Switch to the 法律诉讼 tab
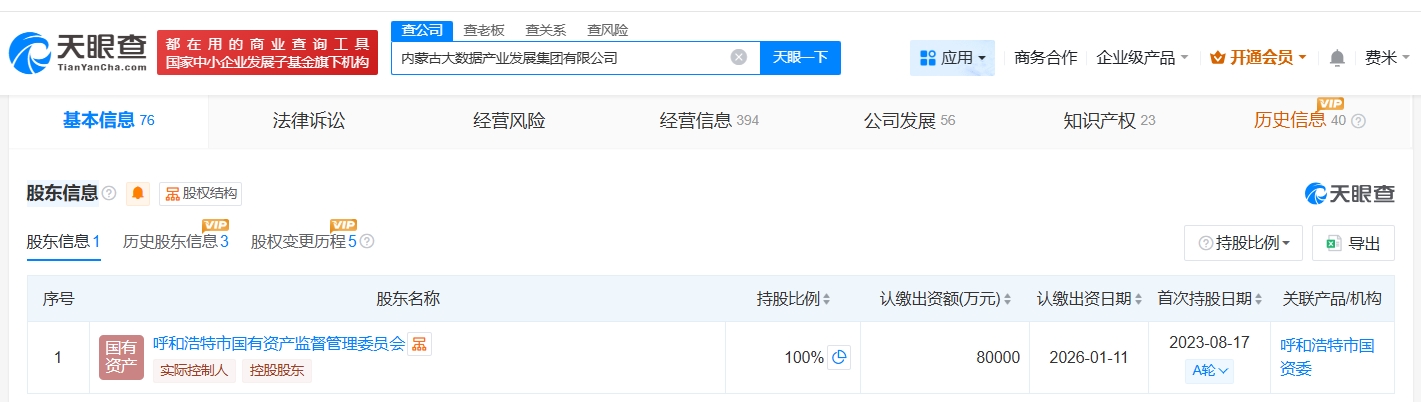Image resolution: width=1421 pixels, height=402 pixels. (309, 121)
